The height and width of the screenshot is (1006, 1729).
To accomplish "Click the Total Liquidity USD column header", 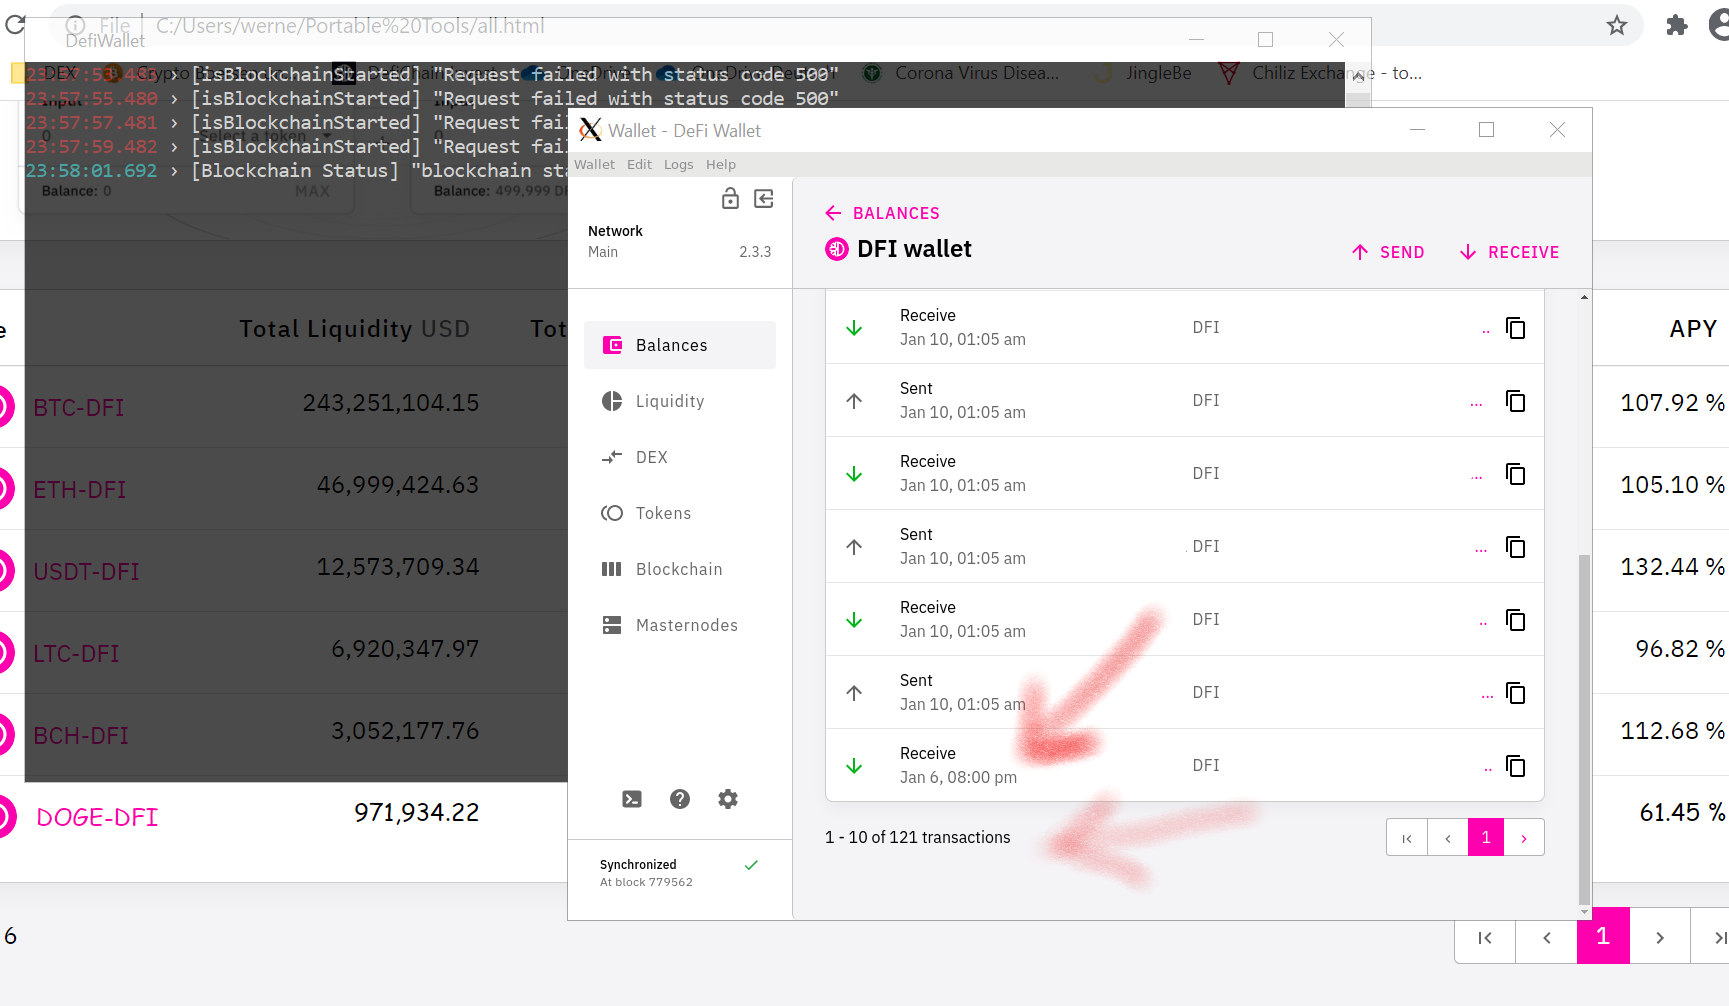I will (x=354, y=329).
